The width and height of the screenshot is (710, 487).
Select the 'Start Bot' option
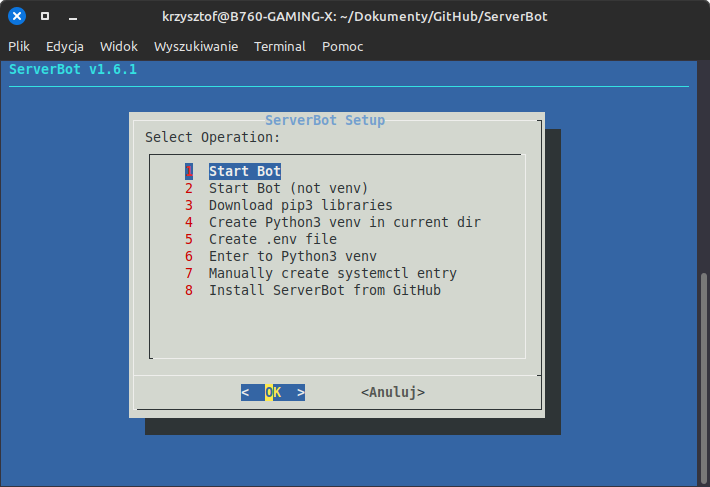(245, 172)
